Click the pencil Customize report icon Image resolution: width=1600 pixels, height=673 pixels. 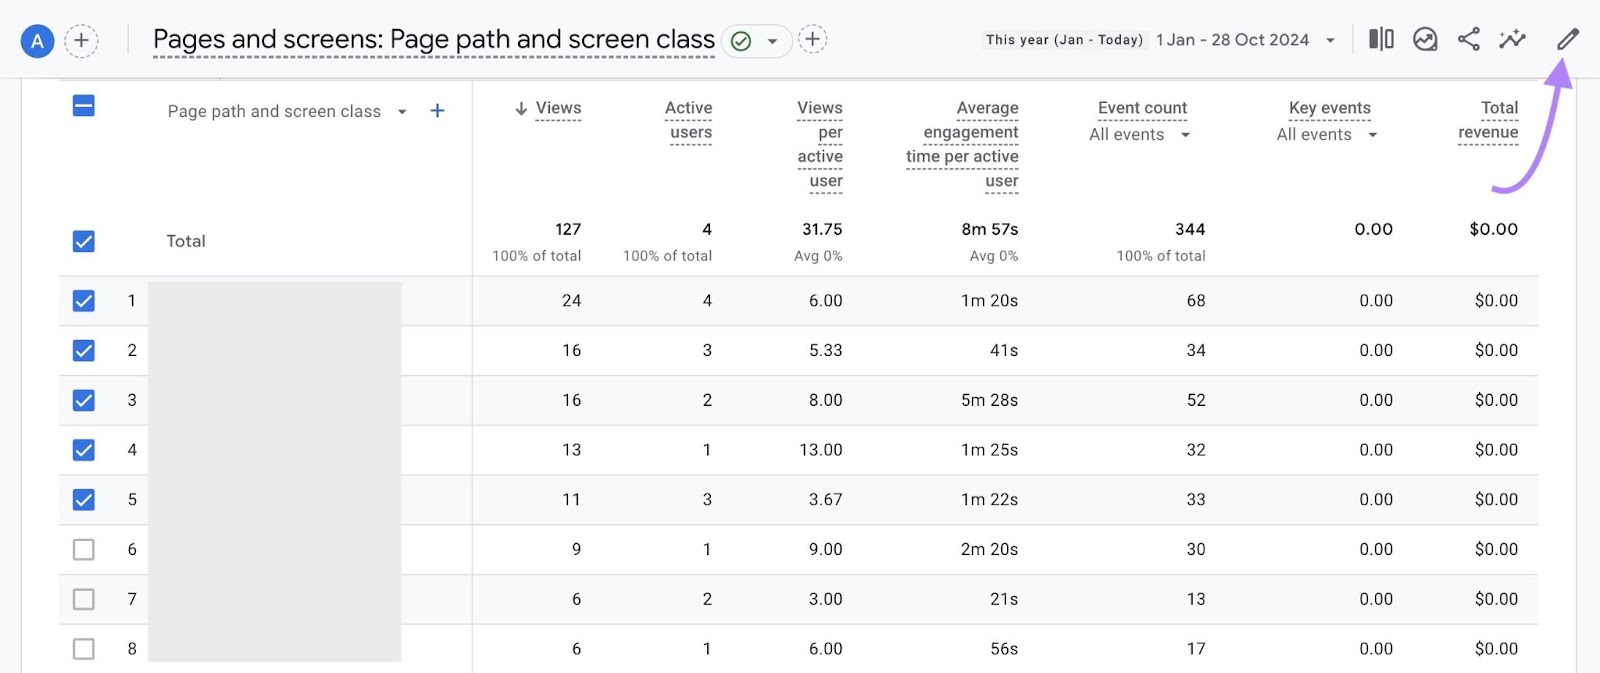tap(1567, 40)
